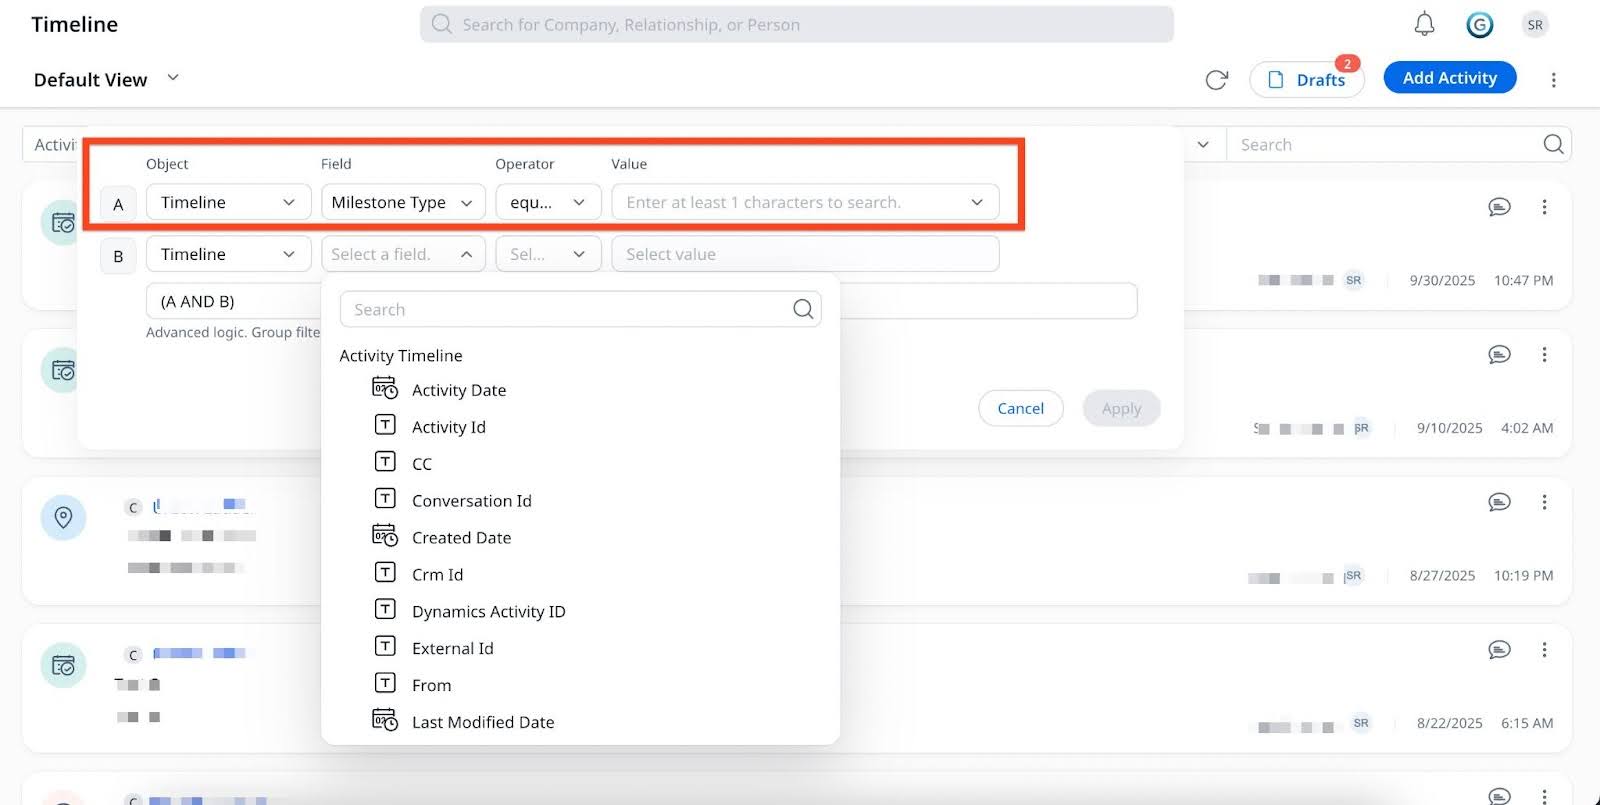Click the calendar icon on the 9/10/2025 activity

[63, 371]
